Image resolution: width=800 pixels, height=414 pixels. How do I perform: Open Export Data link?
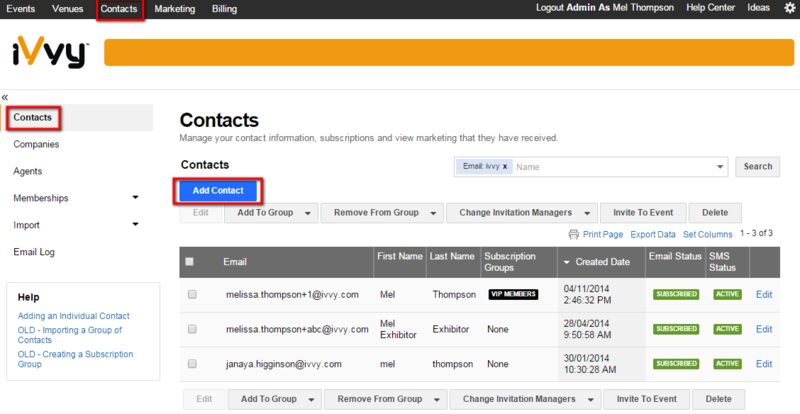(653, 234)
